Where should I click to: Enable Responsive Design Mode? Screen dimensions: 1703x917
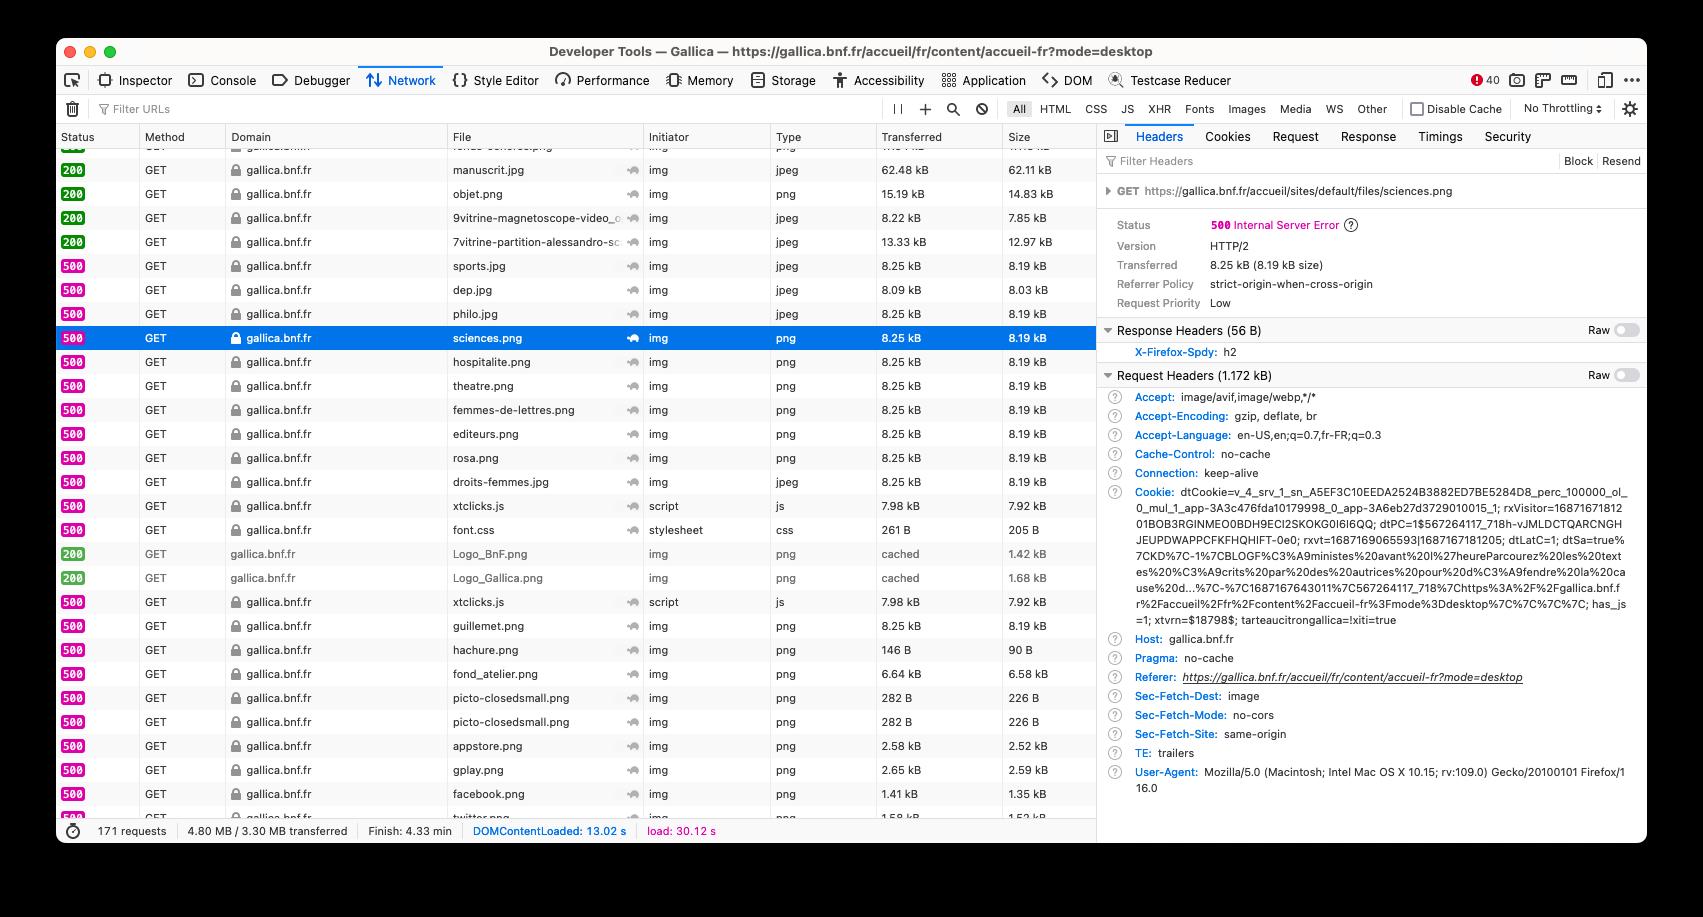tap(1606, 80)
